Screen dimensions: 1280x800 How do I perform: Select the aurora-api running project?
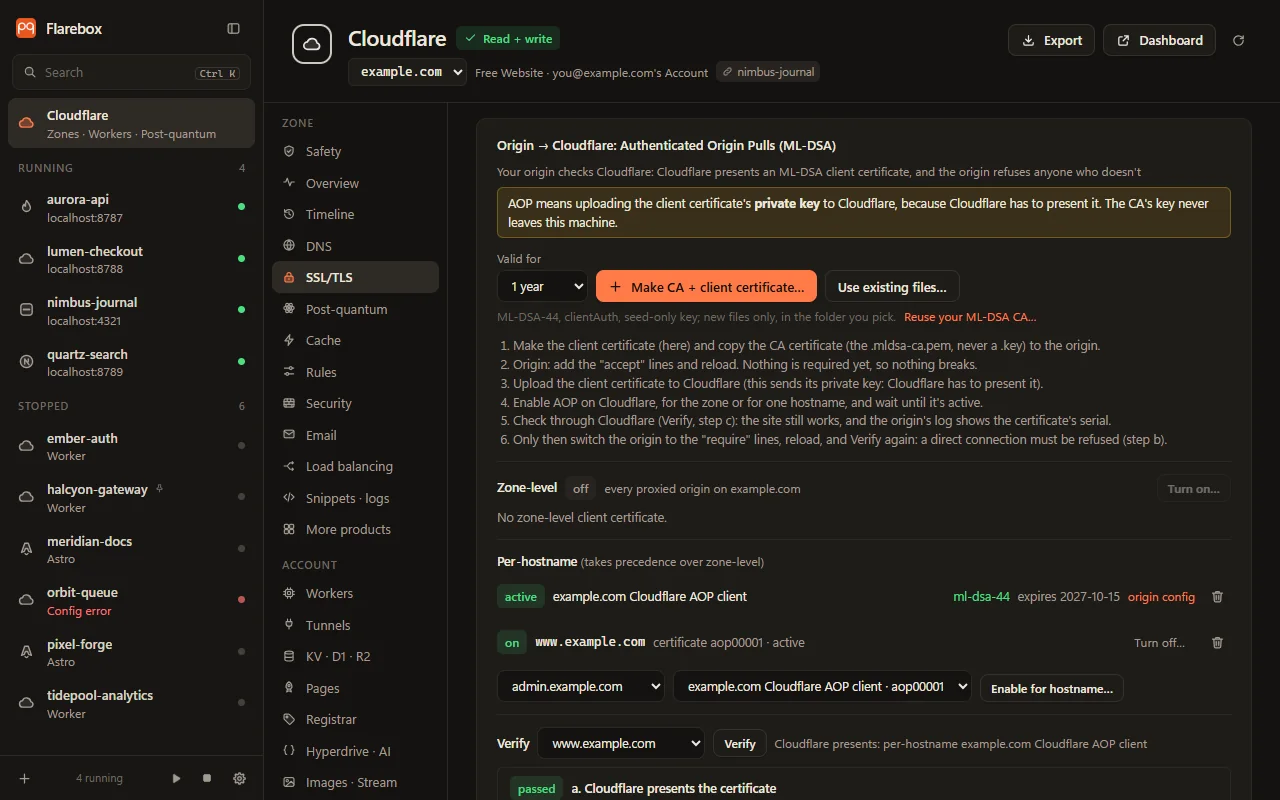131,208
